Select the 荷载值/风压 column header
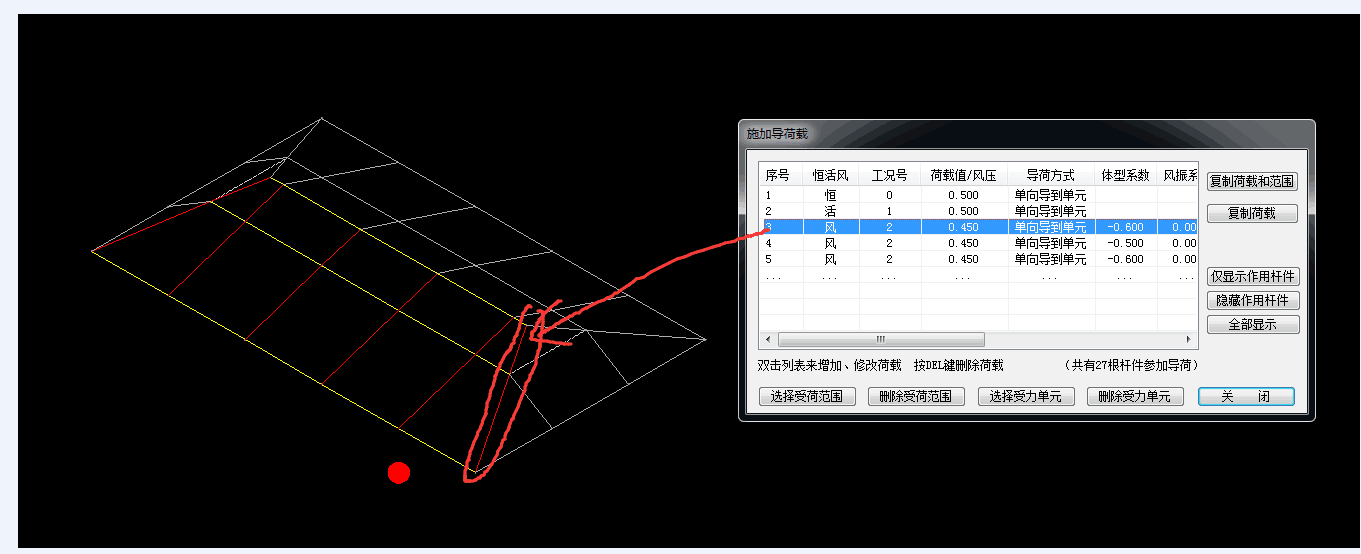 pos(964,174)
